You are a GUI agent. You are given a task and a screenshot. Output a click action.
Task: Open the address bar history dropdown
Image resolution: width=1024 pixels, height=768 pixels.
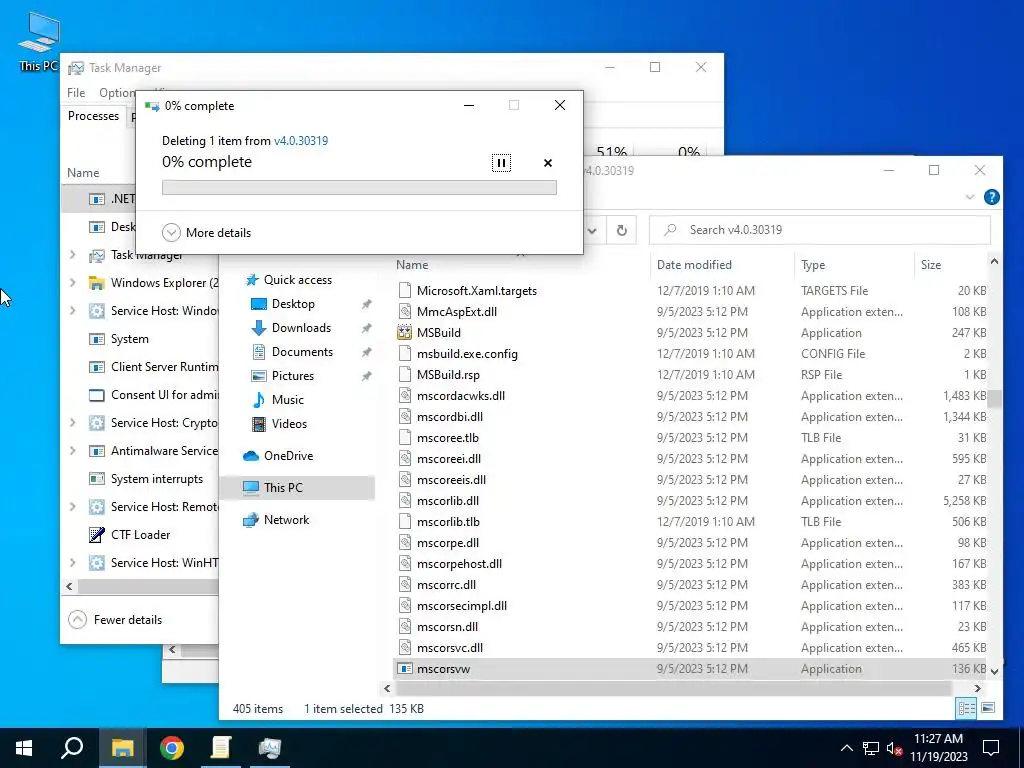click(x=592, y=230)
